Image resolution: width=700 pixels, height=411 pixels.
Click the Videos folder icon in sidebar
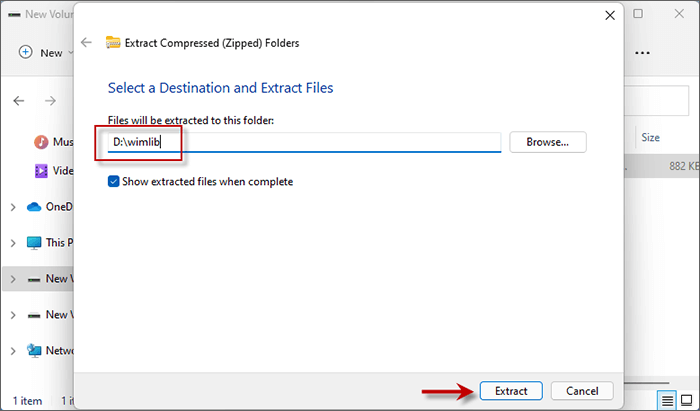41,171
